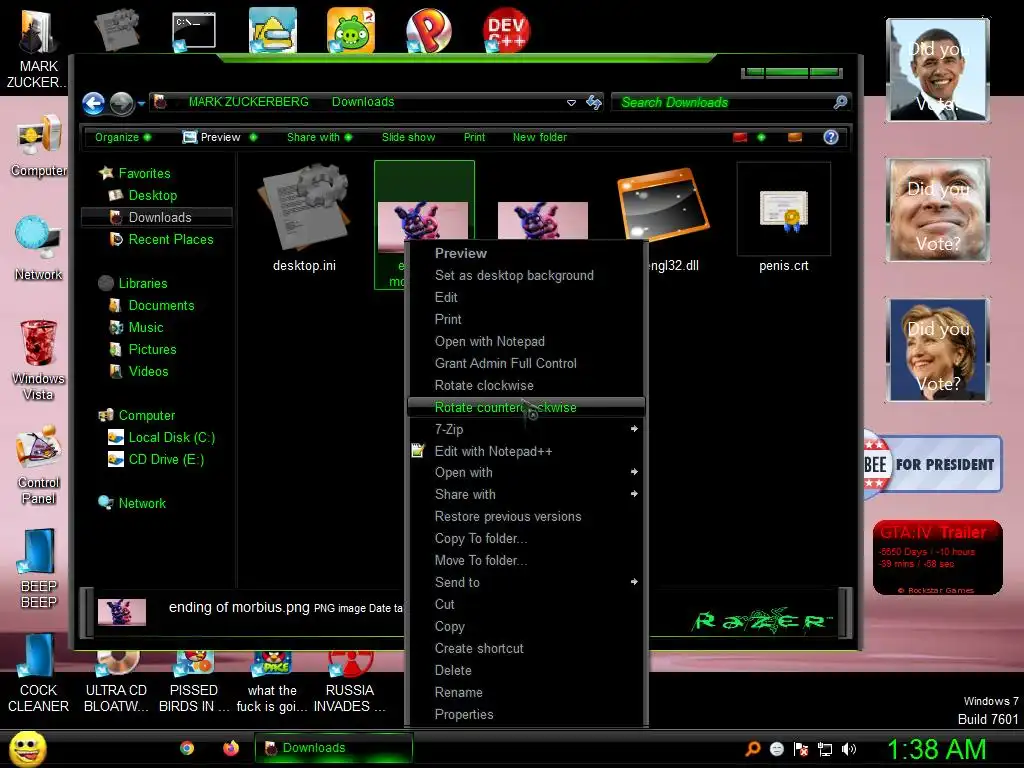The height and width of the screenshot is (768, 1024).
Task: Expand the address bar history dropdown
Action: click(571, 103)
